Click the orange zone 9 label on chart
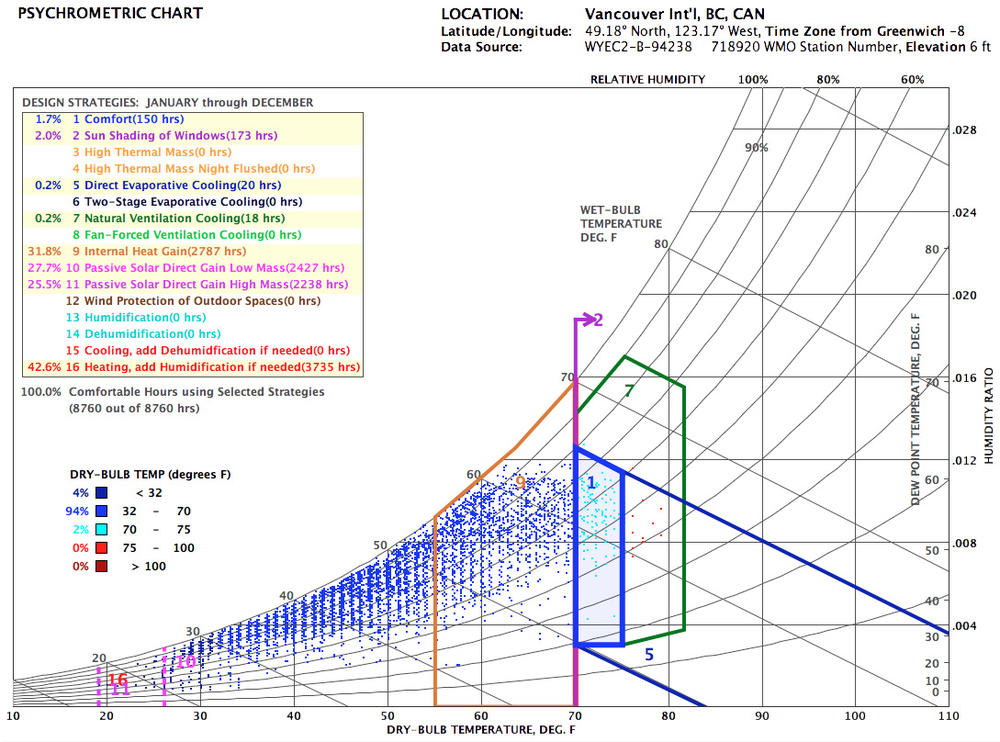 click(520, 482)
